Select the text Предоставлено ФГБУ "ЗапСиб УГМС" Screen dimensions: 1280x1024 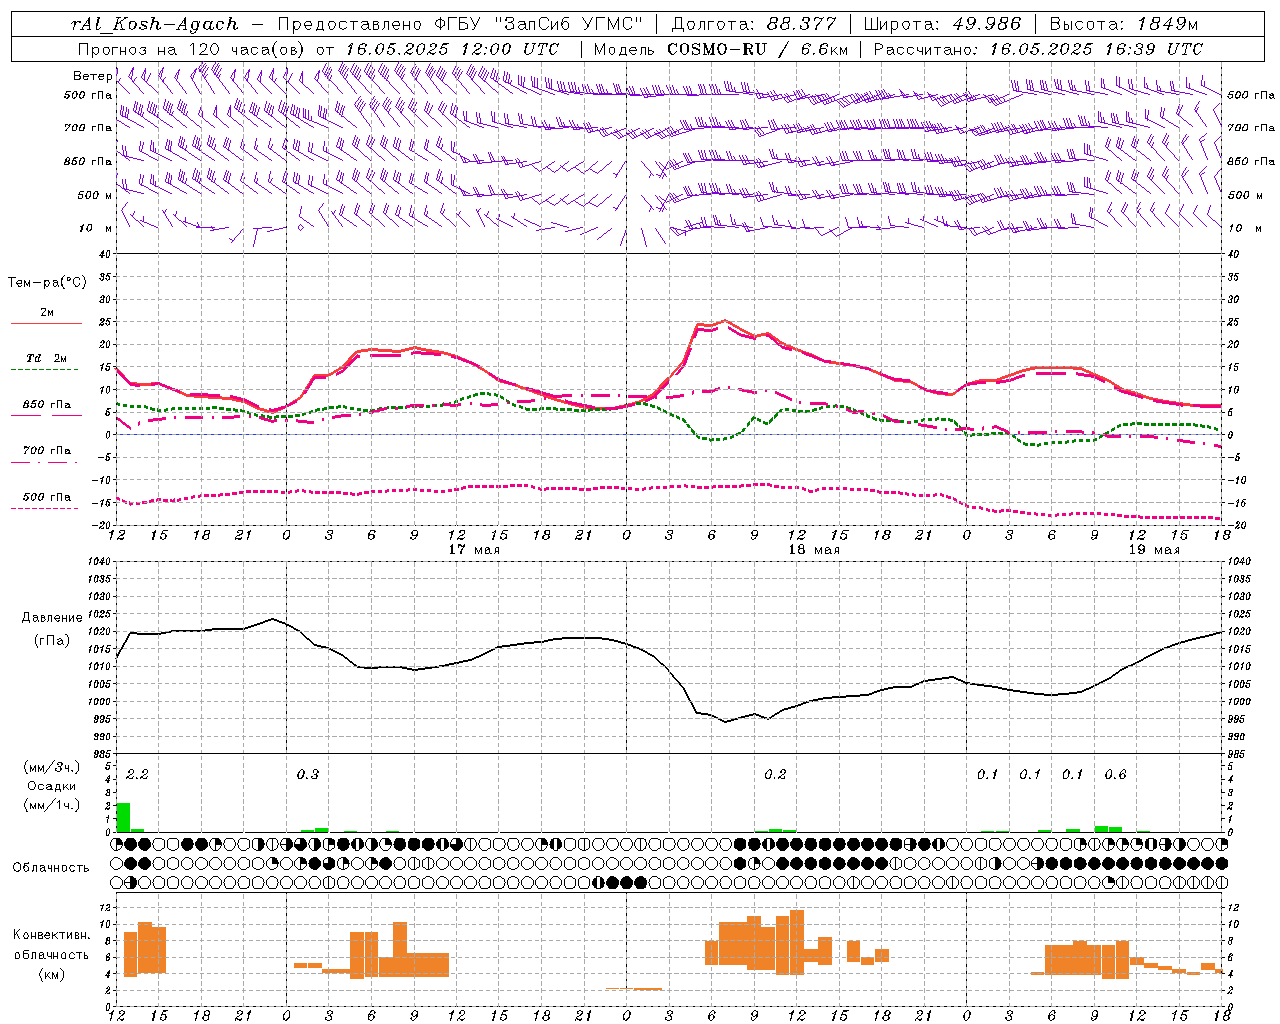point(460,24)
